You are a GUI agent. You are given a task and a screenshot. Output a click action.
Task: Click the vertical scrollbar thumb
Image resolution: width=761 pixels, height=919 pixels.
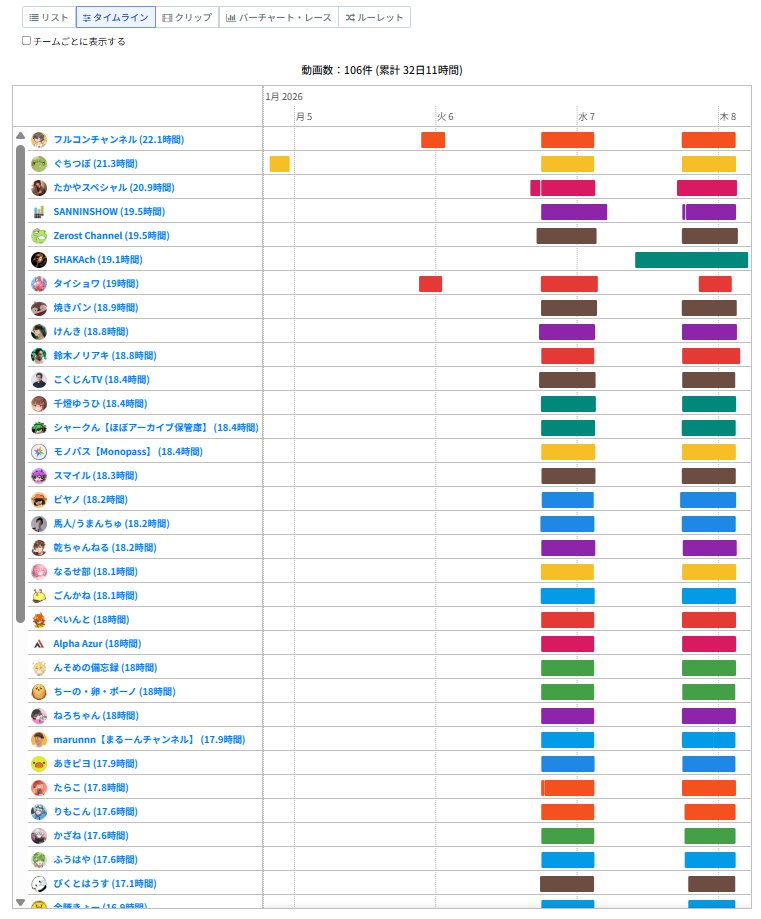[21, 384]
